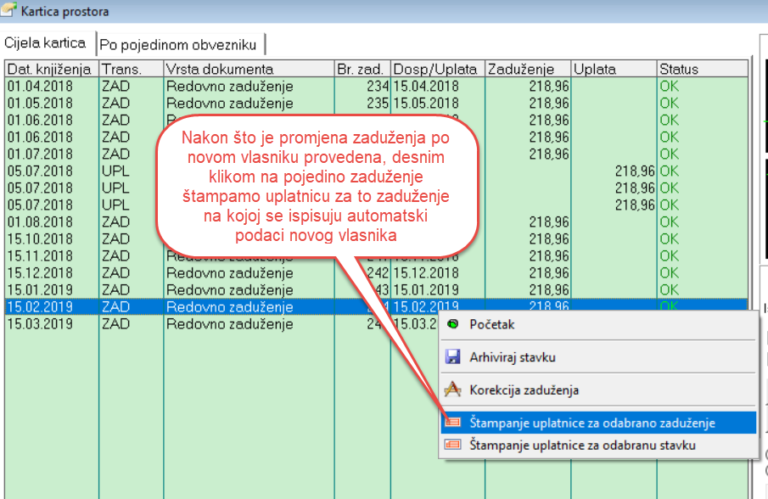Select the UPL row dated 05.07.2018
Screen dimensions: 768x499
(x=40, y=171)
